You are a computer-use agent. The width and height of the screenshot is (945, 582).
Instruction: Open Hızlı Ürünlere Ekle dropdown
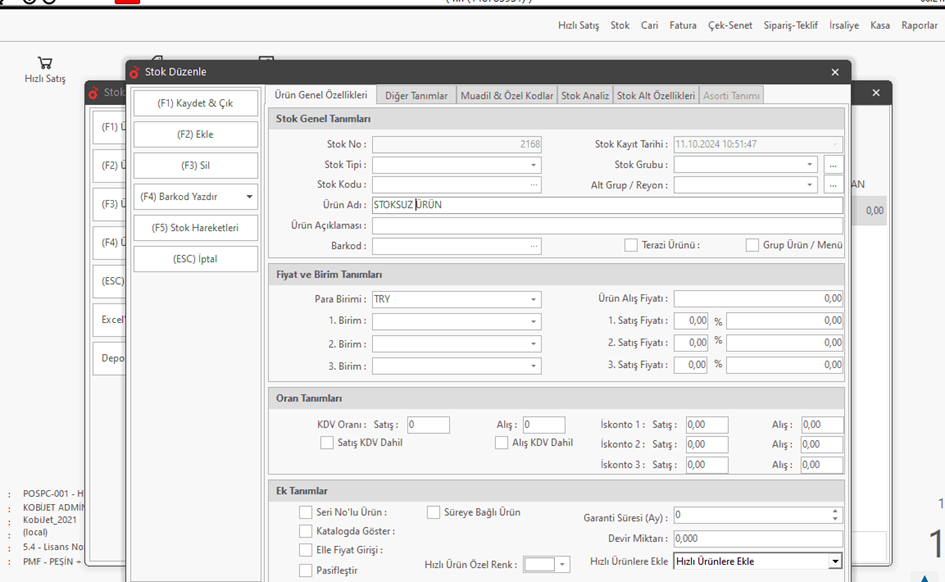(835, 562)
